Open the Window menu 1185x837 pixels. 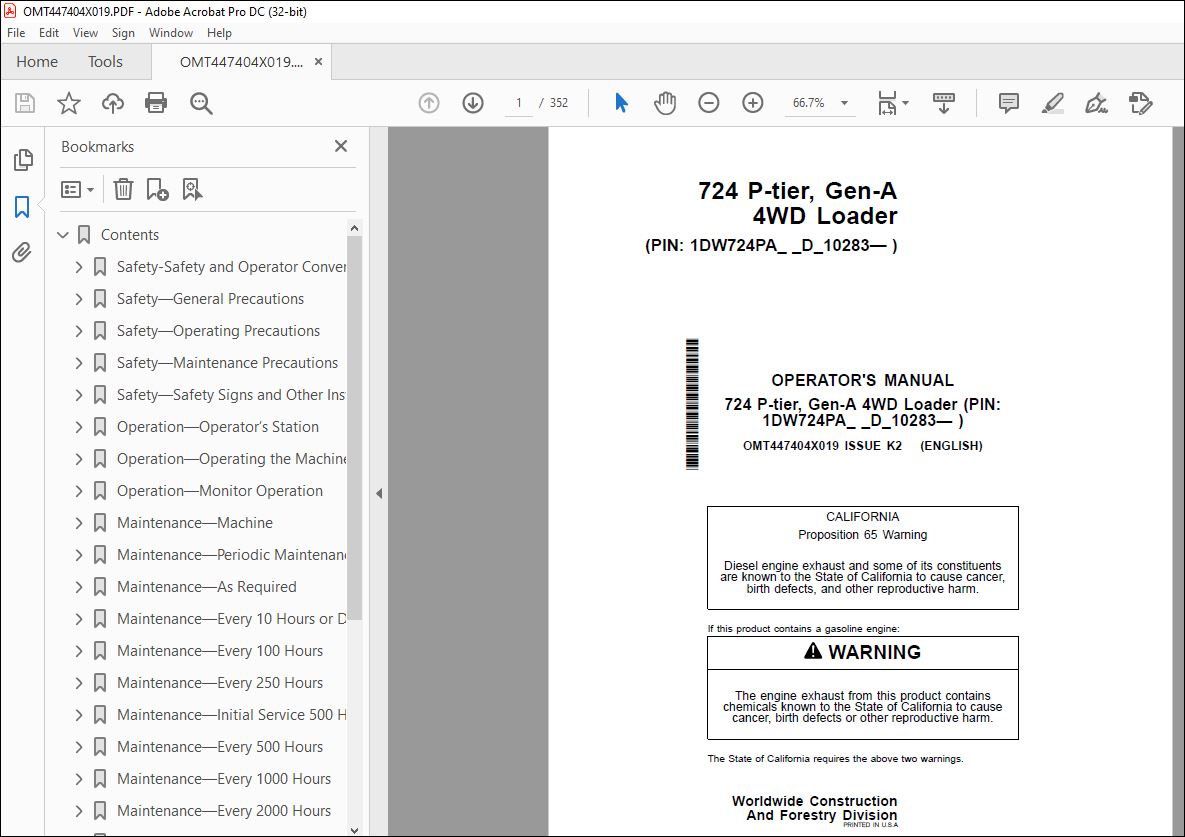pyautogui.click(x=171, y=33)
